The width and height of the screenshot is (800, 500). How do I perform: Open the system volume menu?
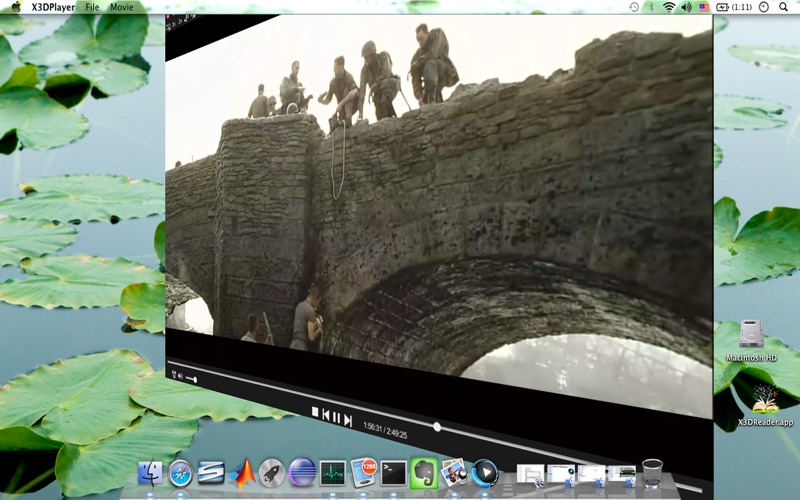(x=686, y=7)
